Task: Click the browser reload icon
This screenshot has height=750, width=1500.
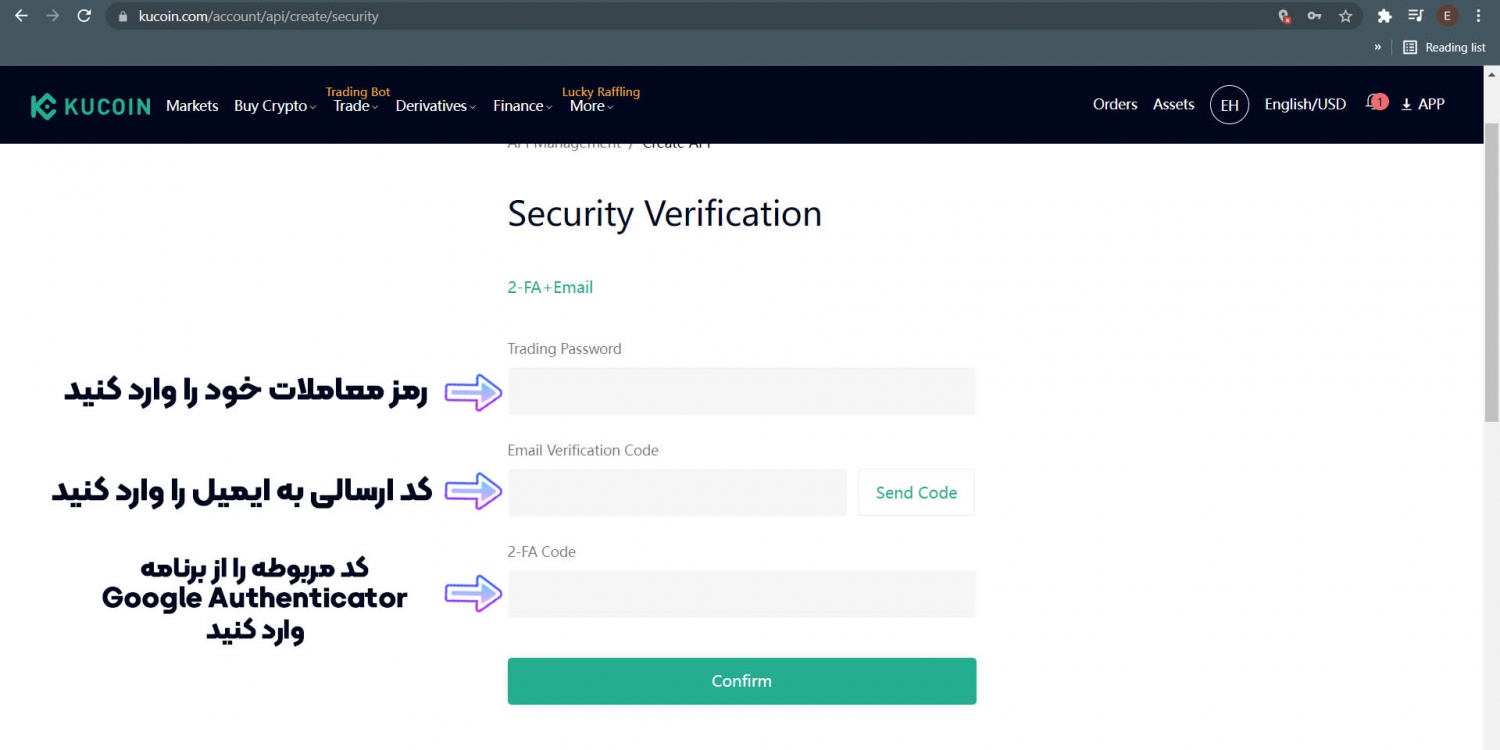Action: pyautogui.click(x=84, y=16)
